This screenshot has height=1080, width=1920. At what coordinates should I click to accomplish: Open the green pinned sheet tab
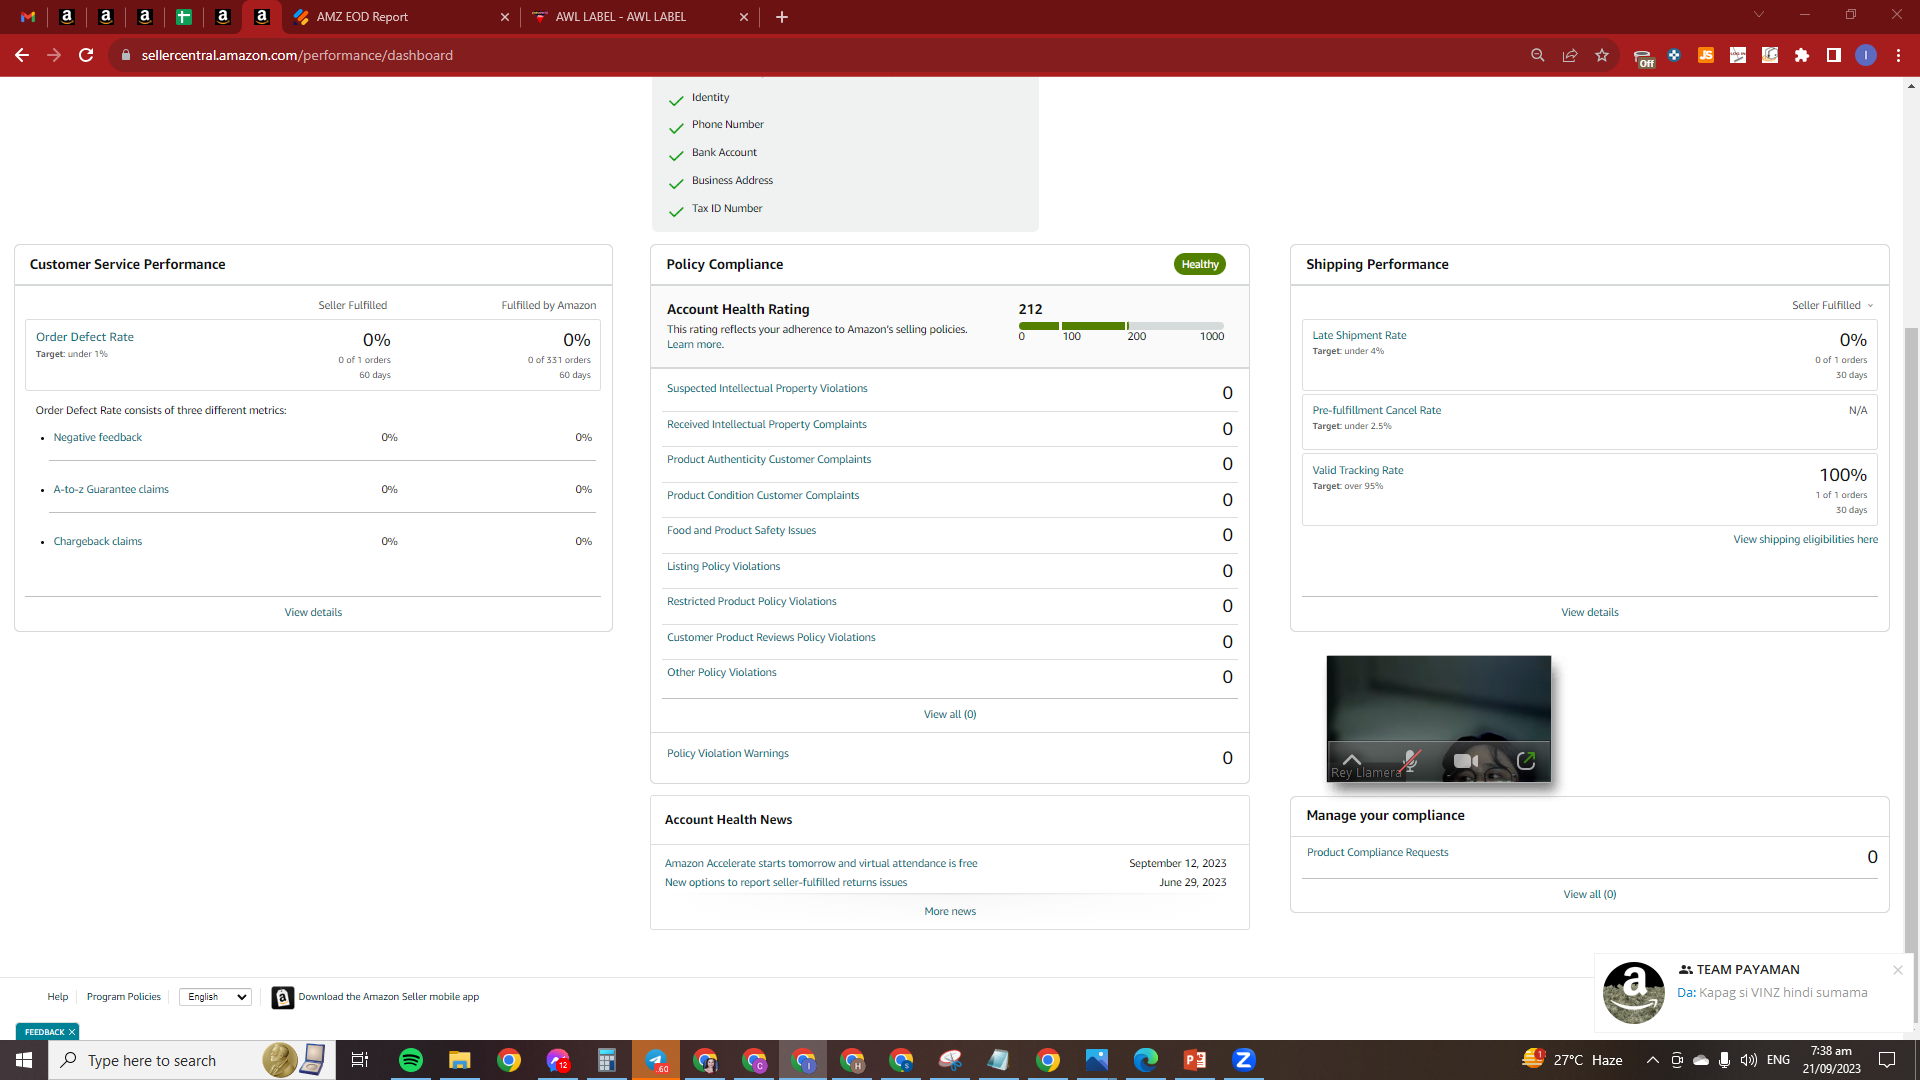tap(183, 17)
